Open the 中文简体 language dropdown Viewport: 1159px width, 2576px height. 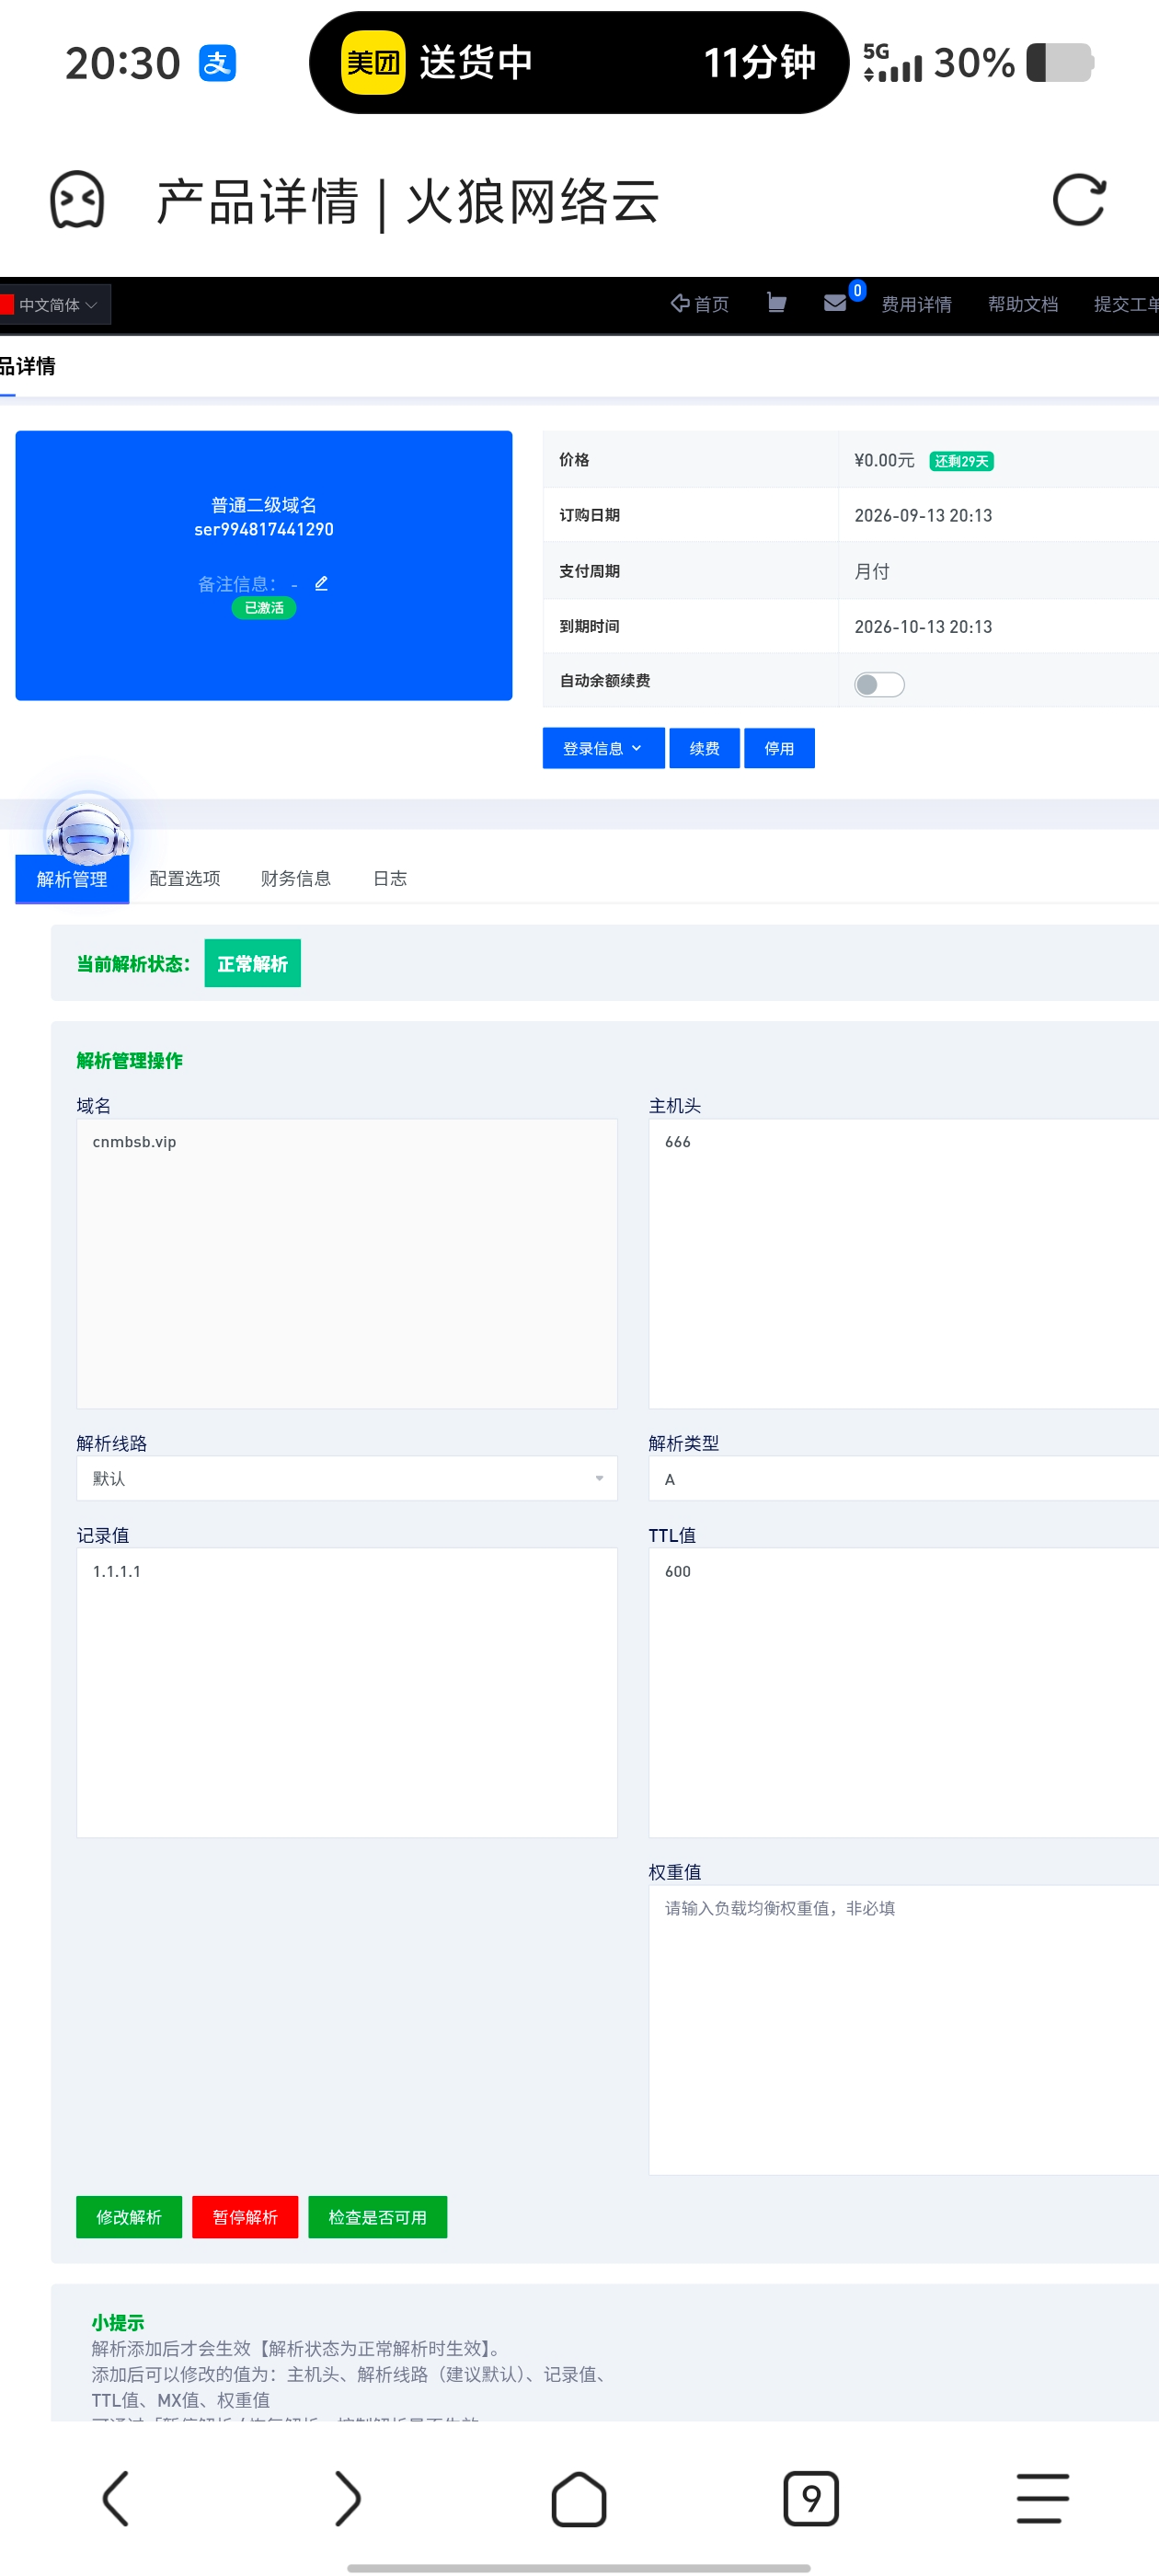56,305
